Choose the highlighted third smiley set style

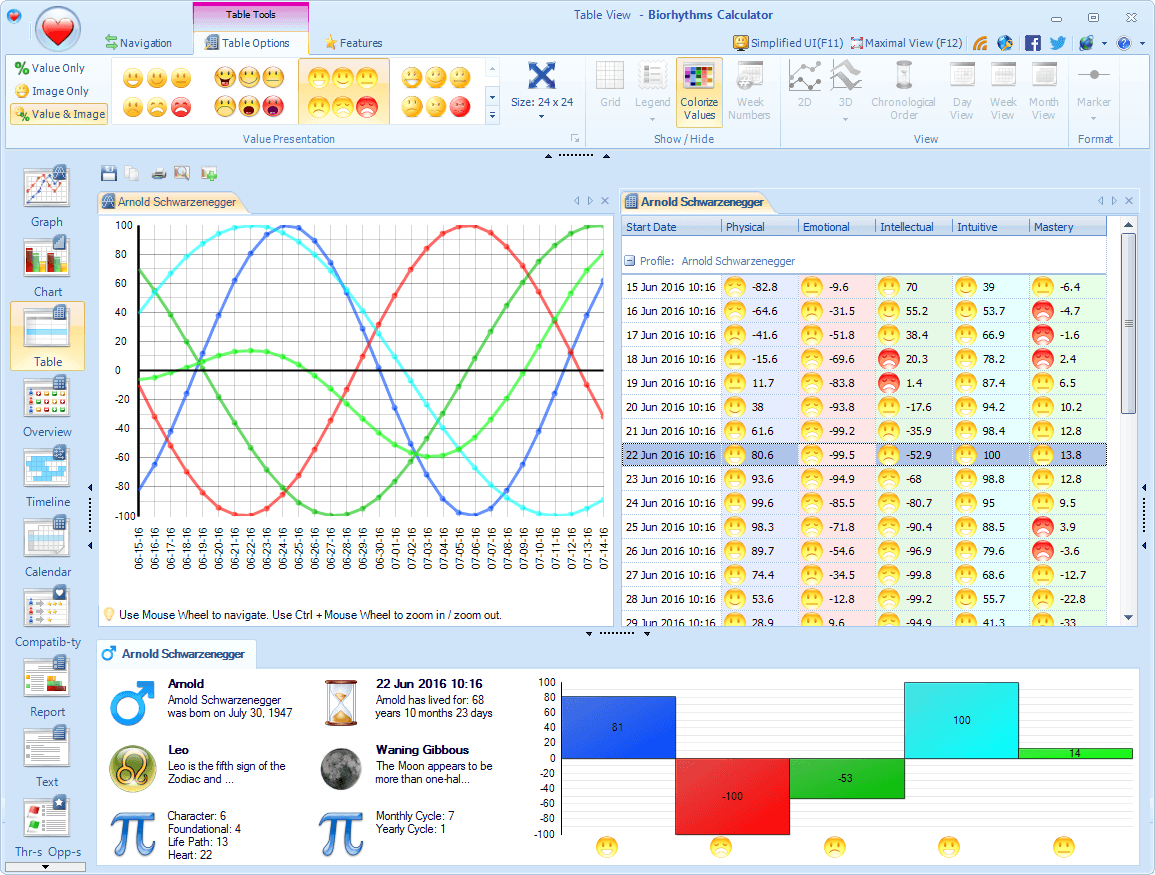tap(343, 91)
